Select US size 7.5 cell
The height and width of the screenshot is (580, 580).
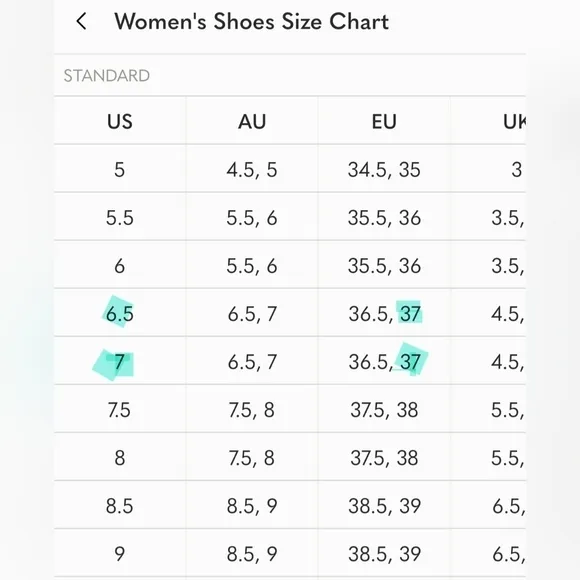pyautogui.click(x=119, y=410)
